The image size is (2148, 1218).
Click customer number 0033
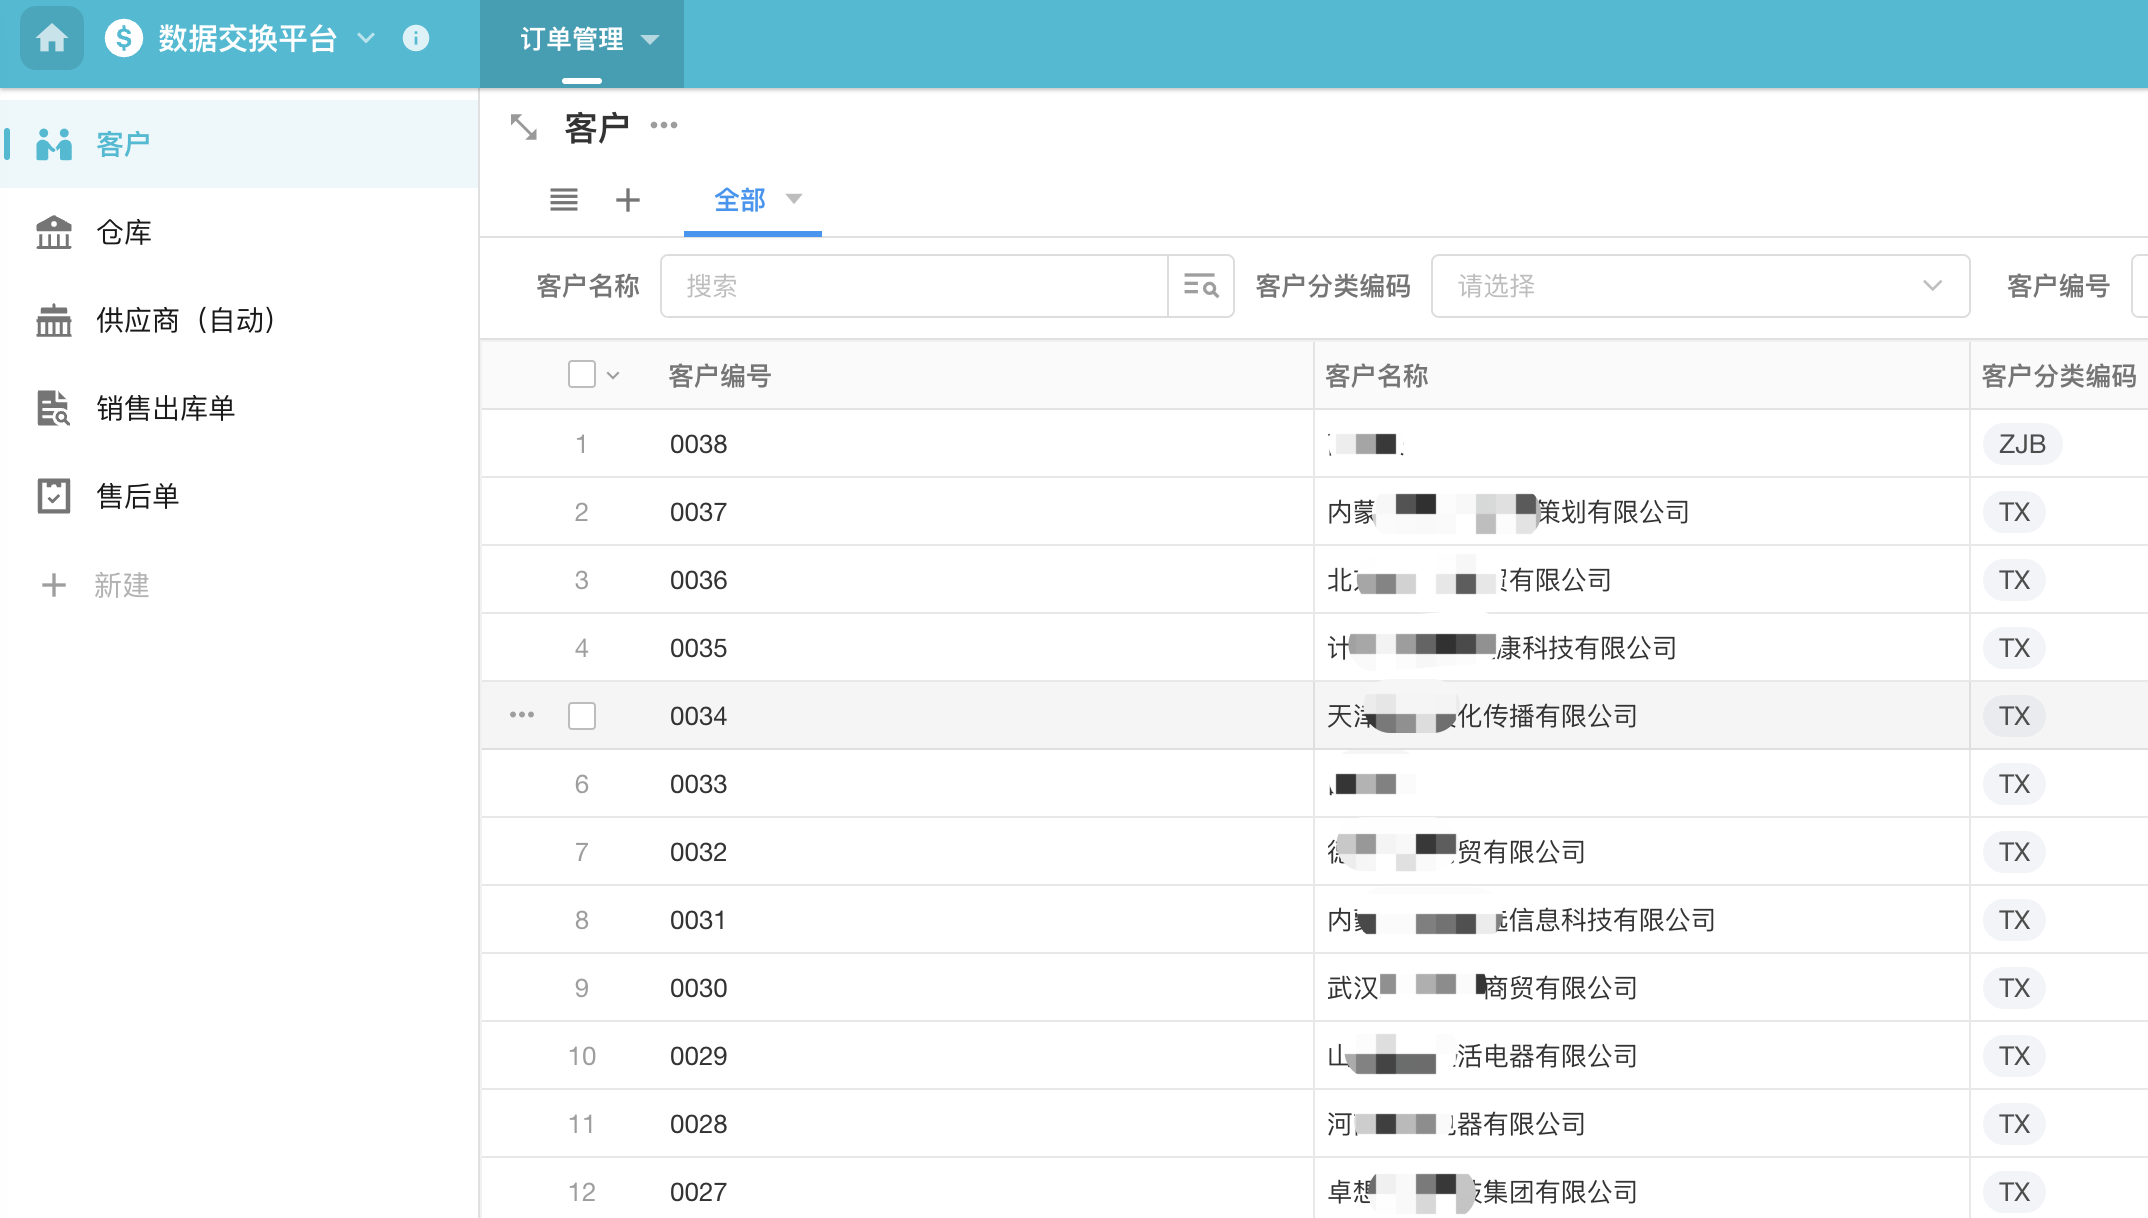click(698, 784)
